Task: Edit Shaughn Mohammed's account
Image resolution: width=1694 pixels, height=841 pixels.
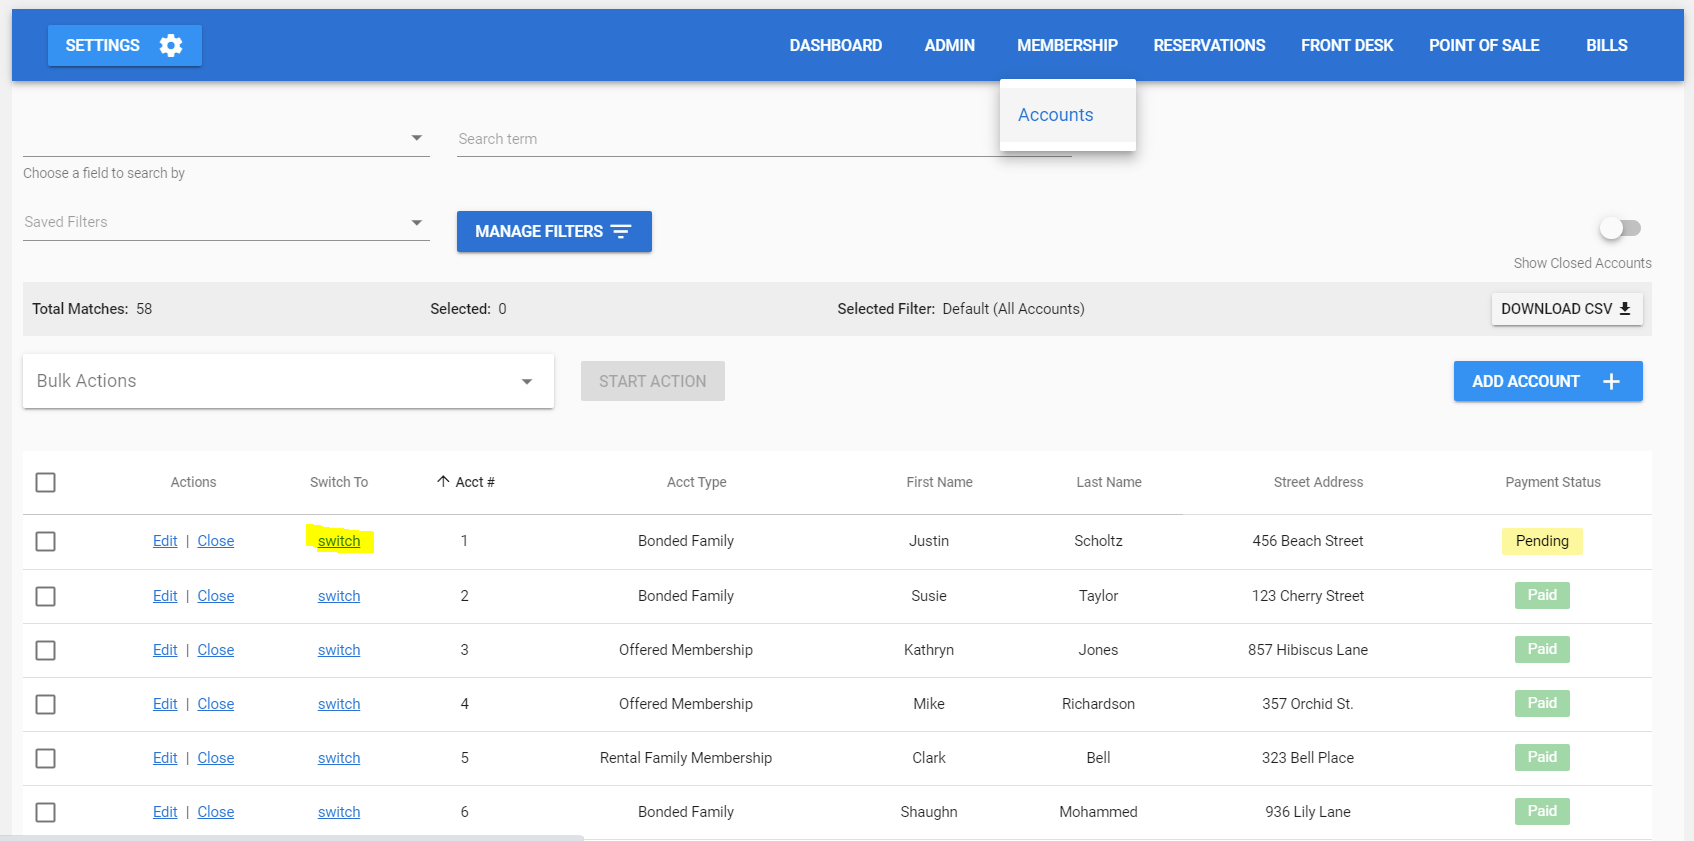Action: [x=165, y=812]
